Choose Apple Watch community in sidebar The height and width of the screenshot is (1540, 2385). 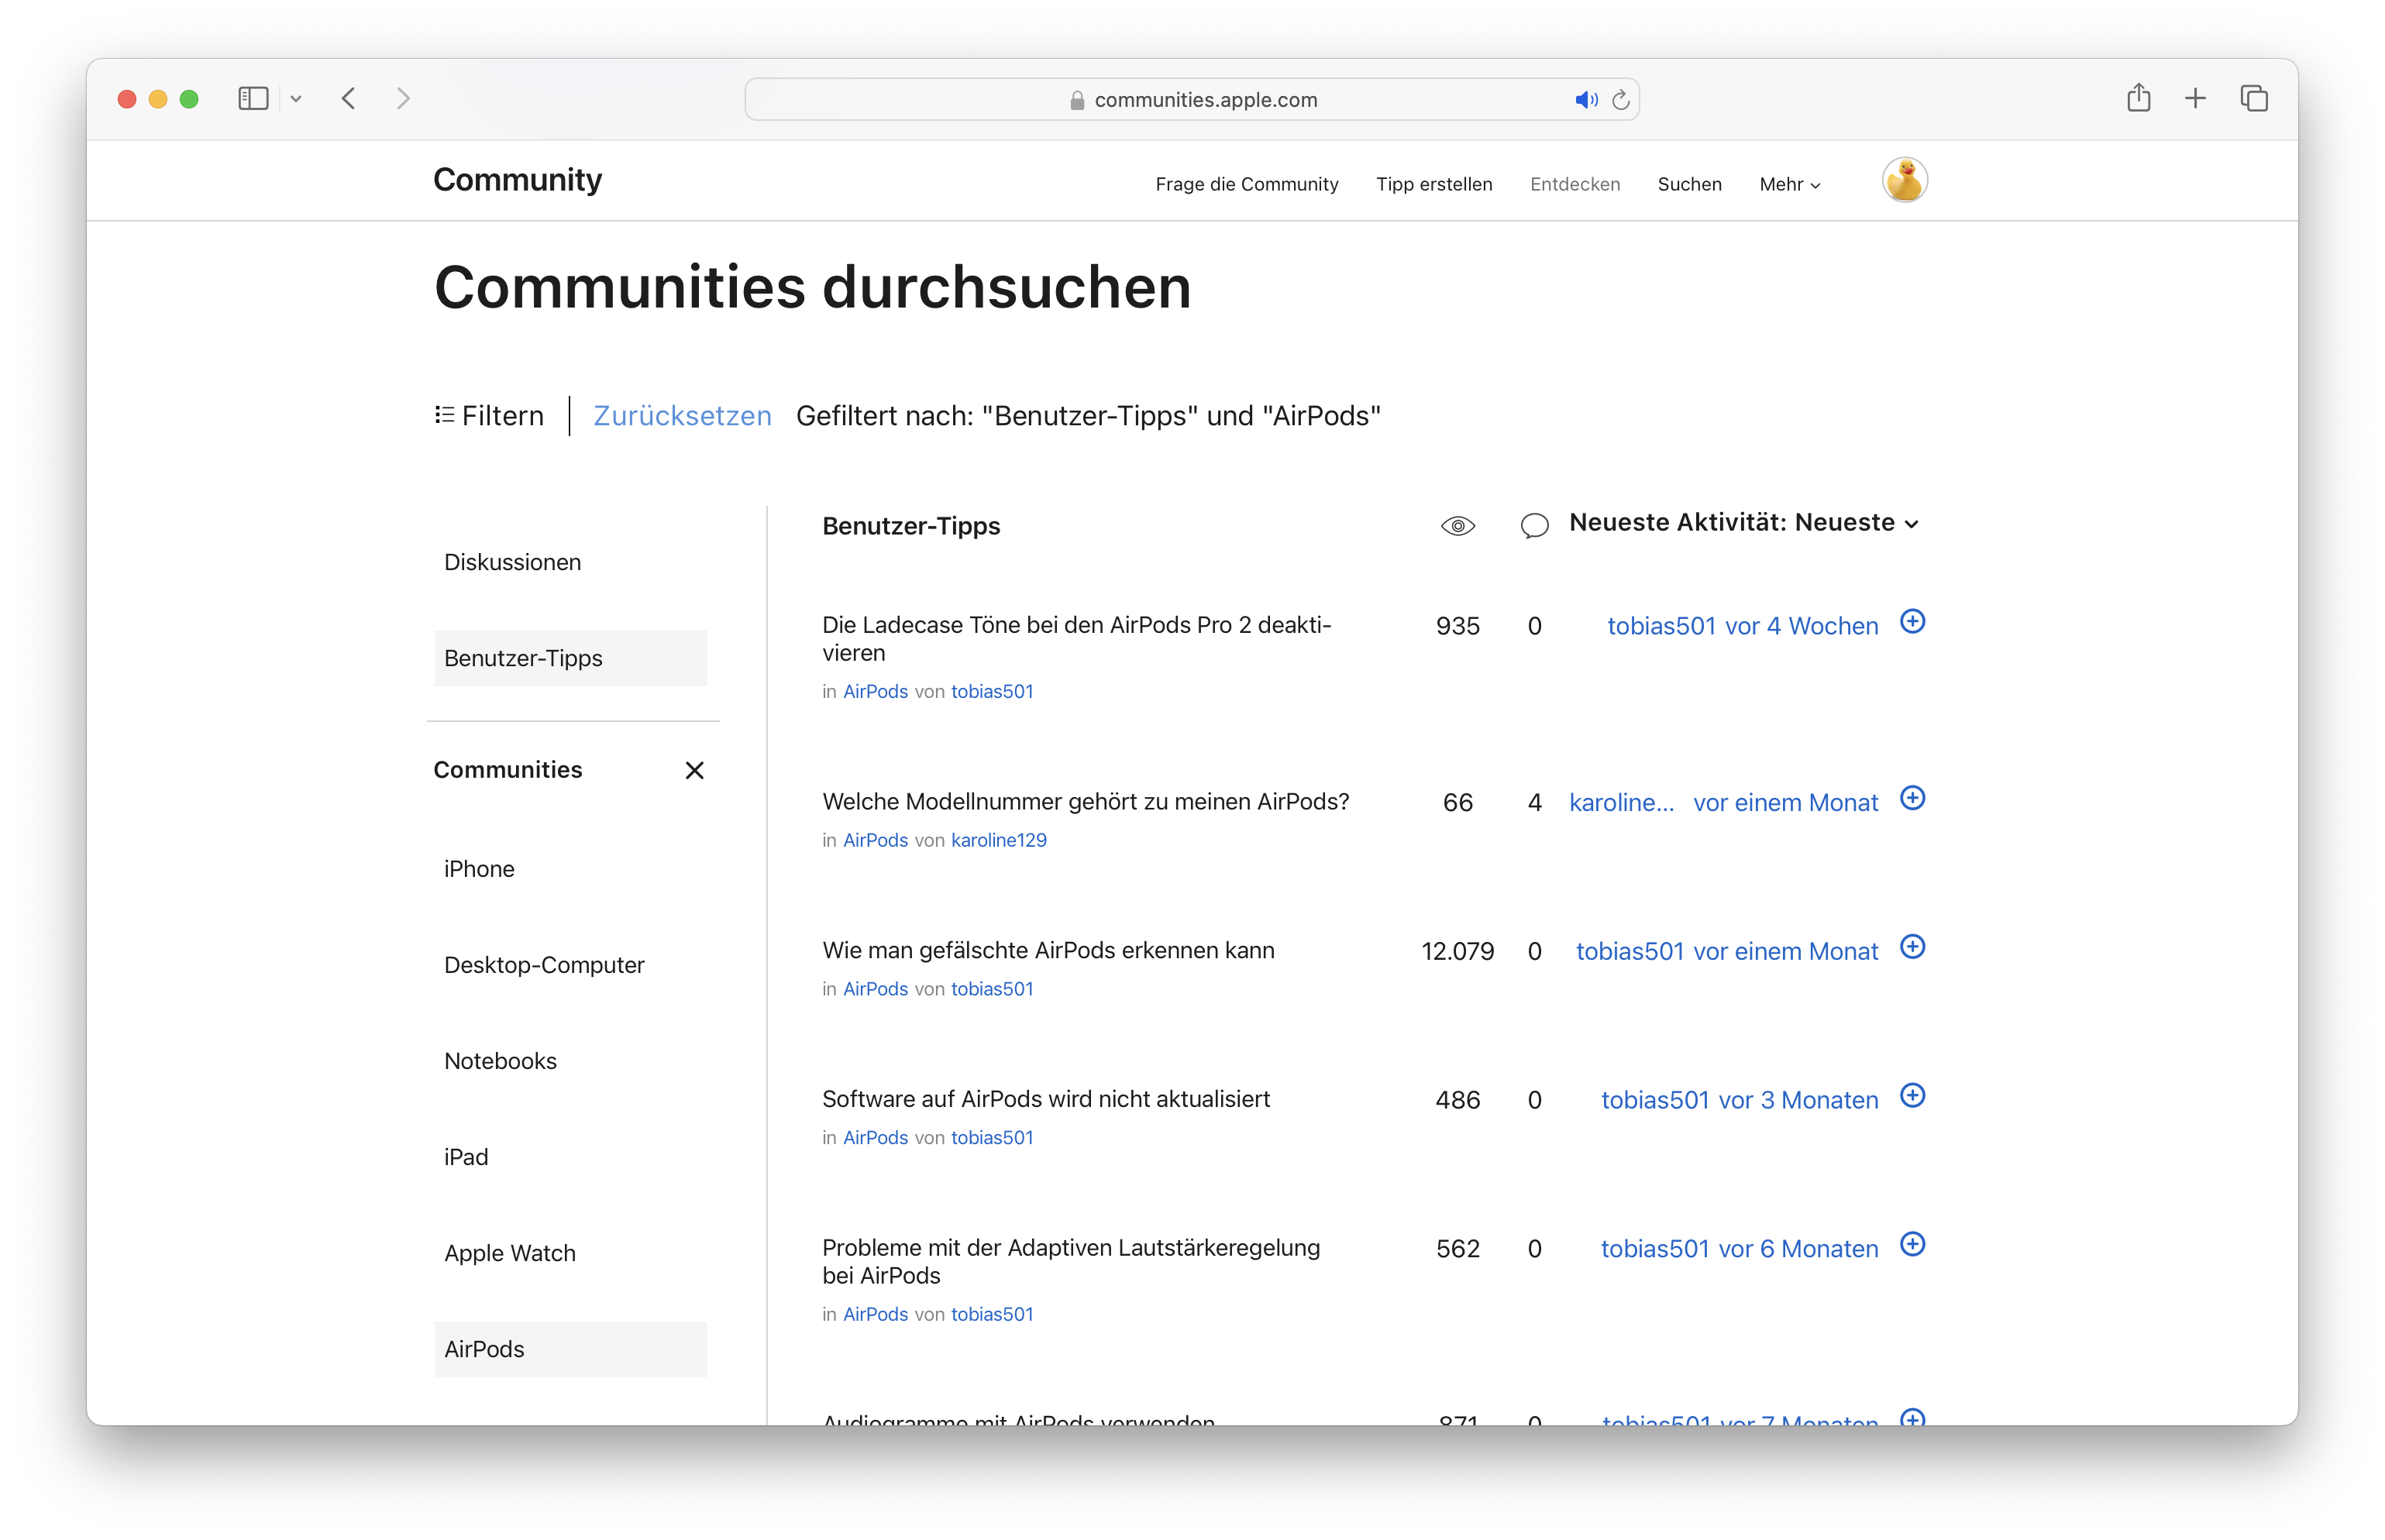pyautogui.click(x=509, y=1253)
